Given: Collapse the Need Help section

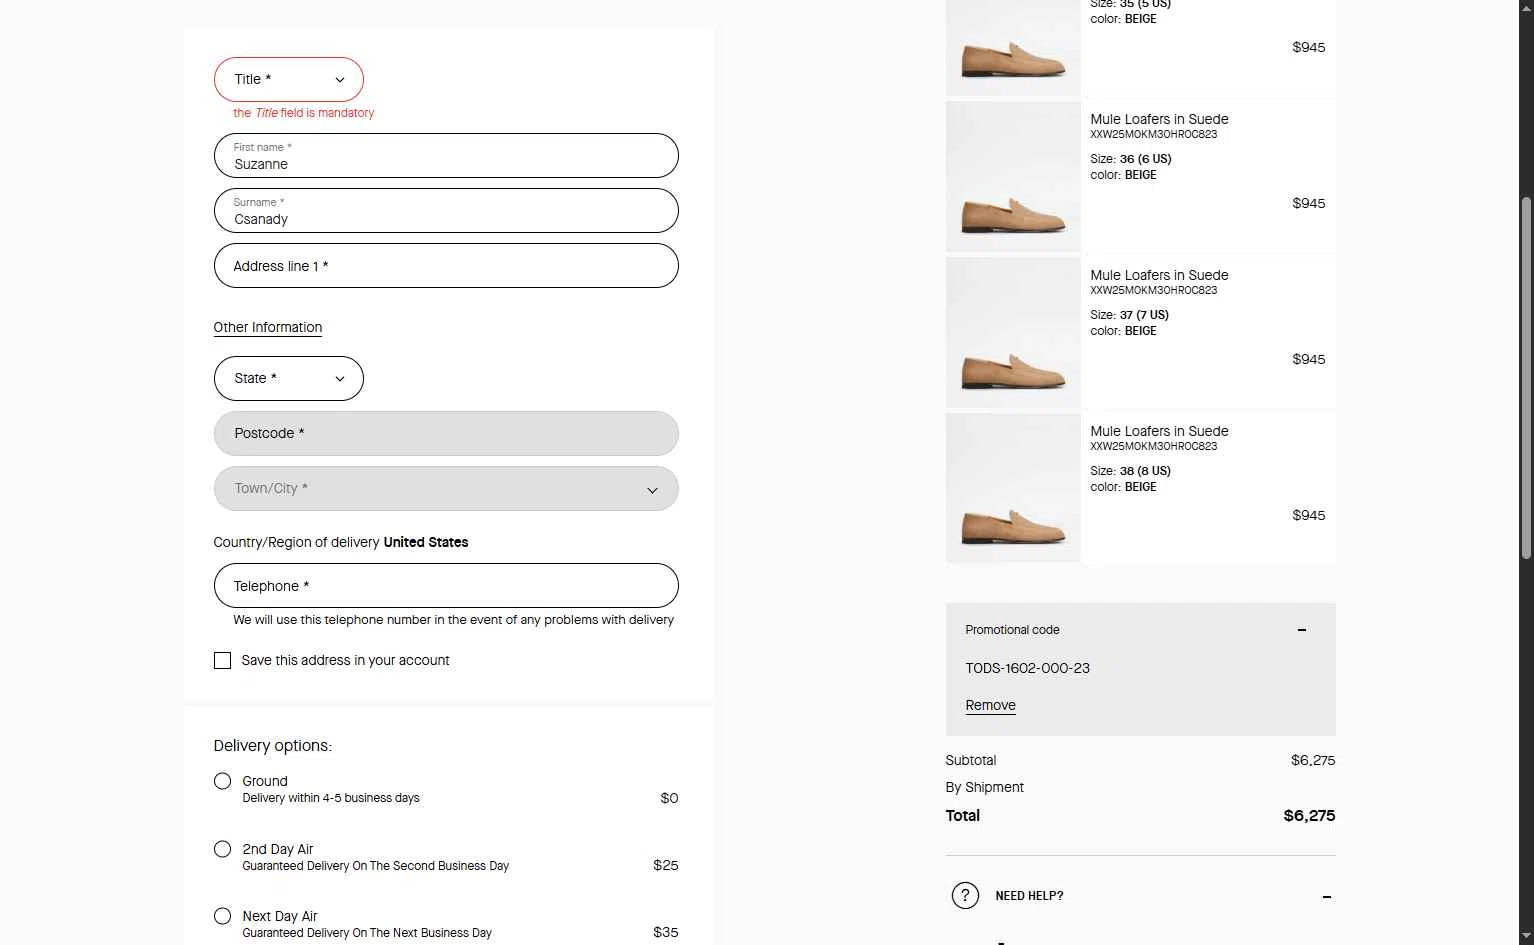Looking at the screenshot, I should [x=1326, y=897].
